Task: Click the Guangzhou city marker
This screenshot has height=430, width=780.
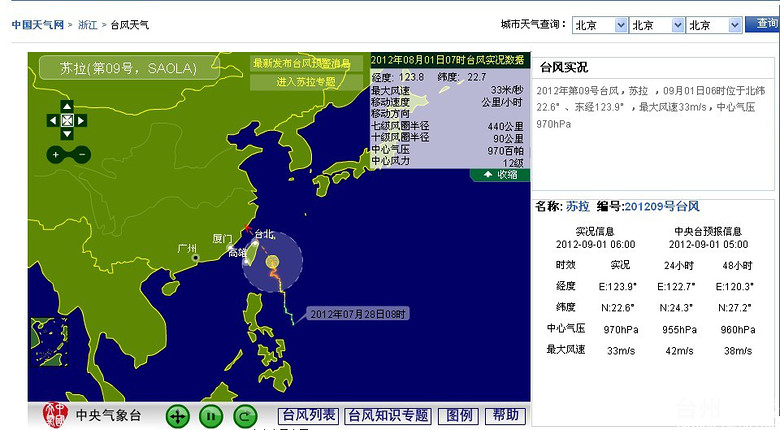Action: (196, 258)
